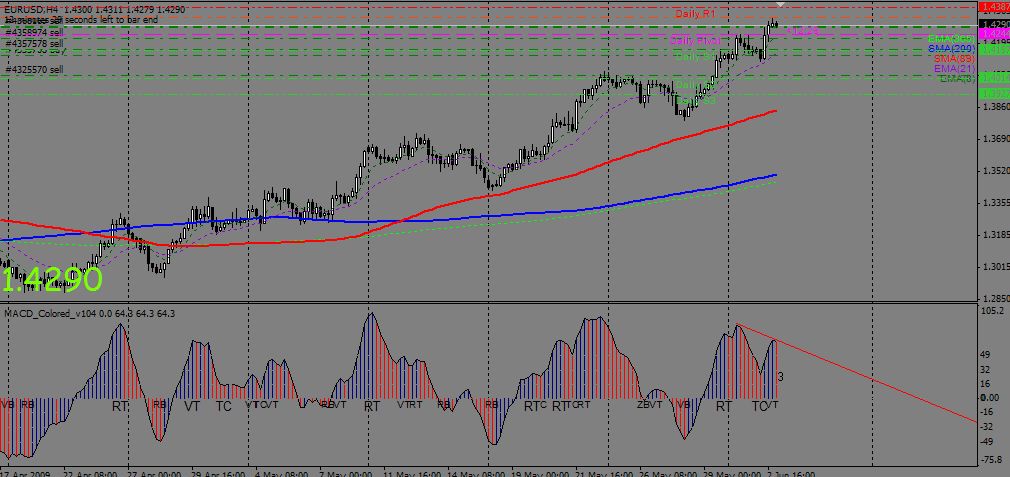The width and height of the screenshot is (1010, 477).
Task: Click the '3' label beside the MACD histogram
Action: tap(781, 376)
